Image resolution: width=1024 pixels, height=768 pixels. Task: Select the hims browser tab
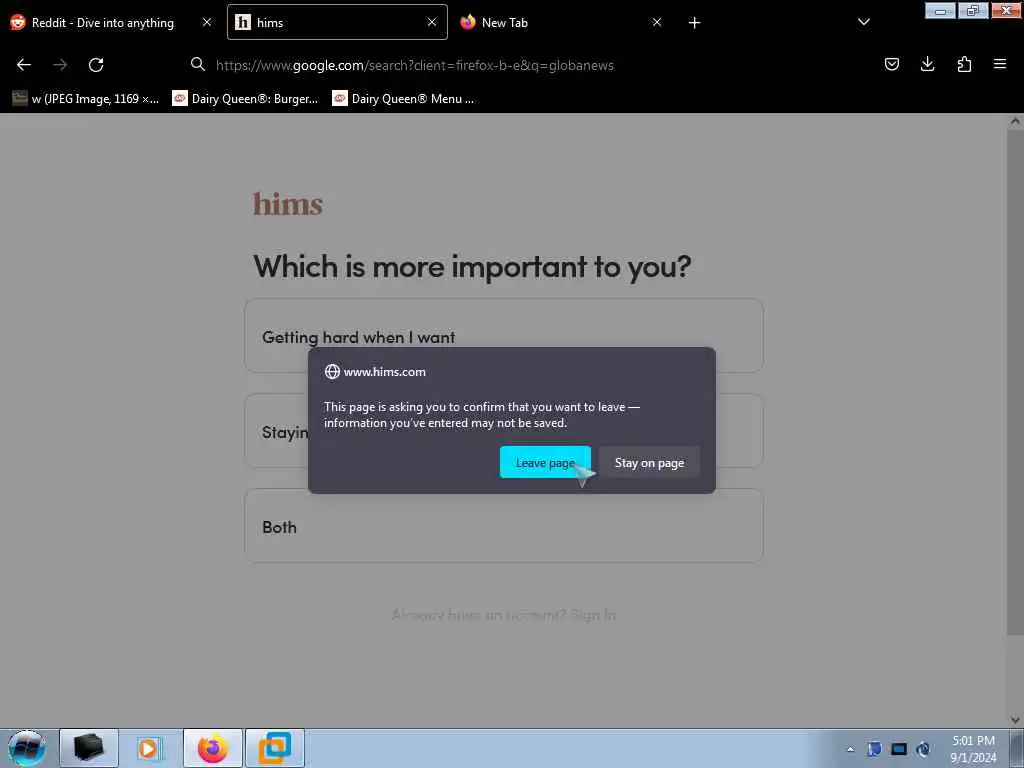[337, 22]
